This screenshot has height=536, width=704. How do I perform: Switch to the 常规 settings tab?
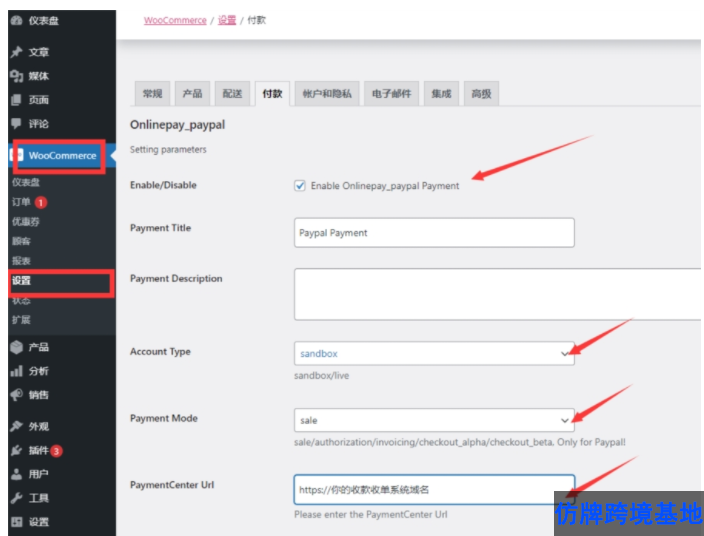click(x=152, y=93)
